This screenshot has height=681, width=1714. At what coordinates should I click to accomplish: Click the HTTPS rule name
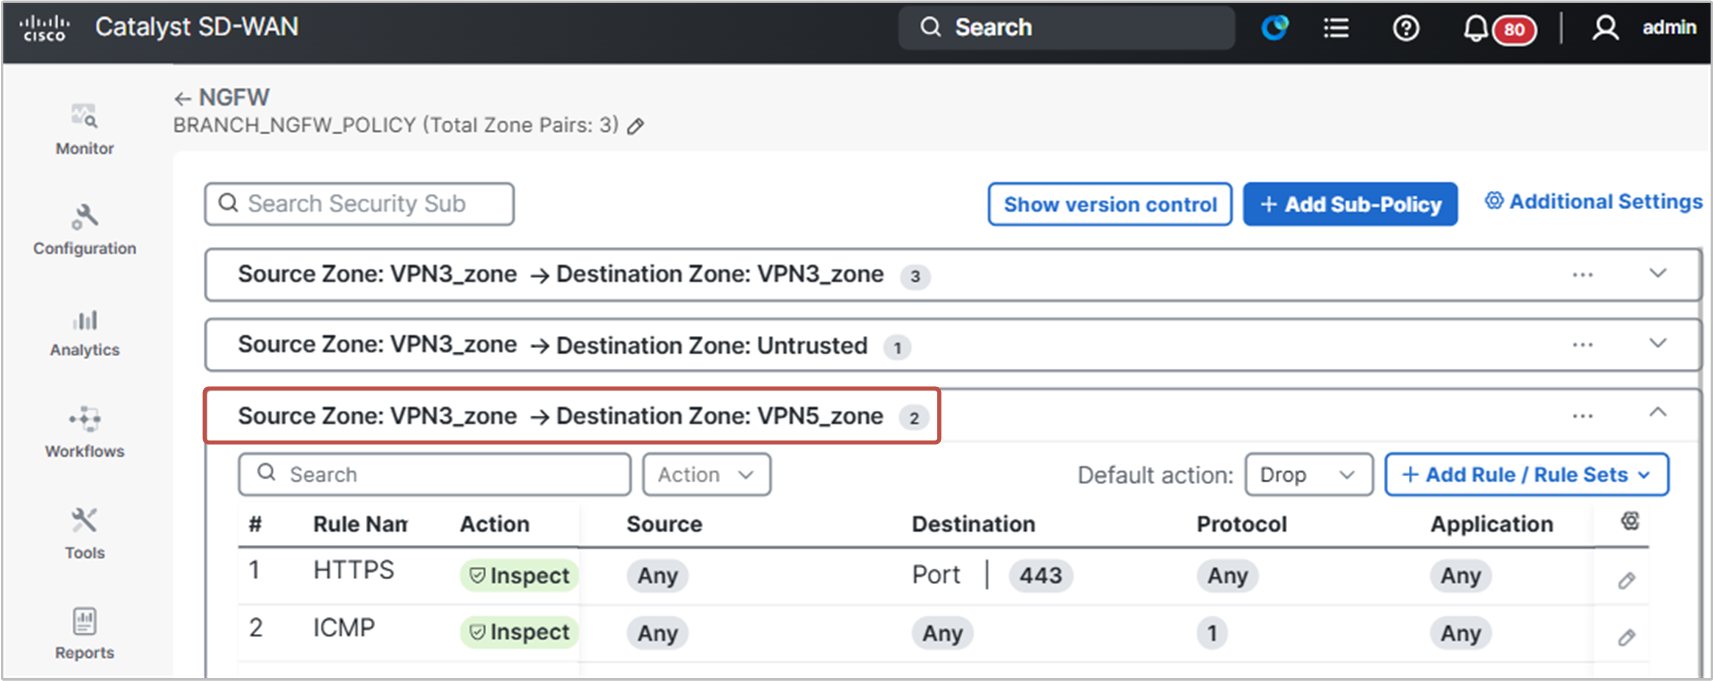(353, 570)
